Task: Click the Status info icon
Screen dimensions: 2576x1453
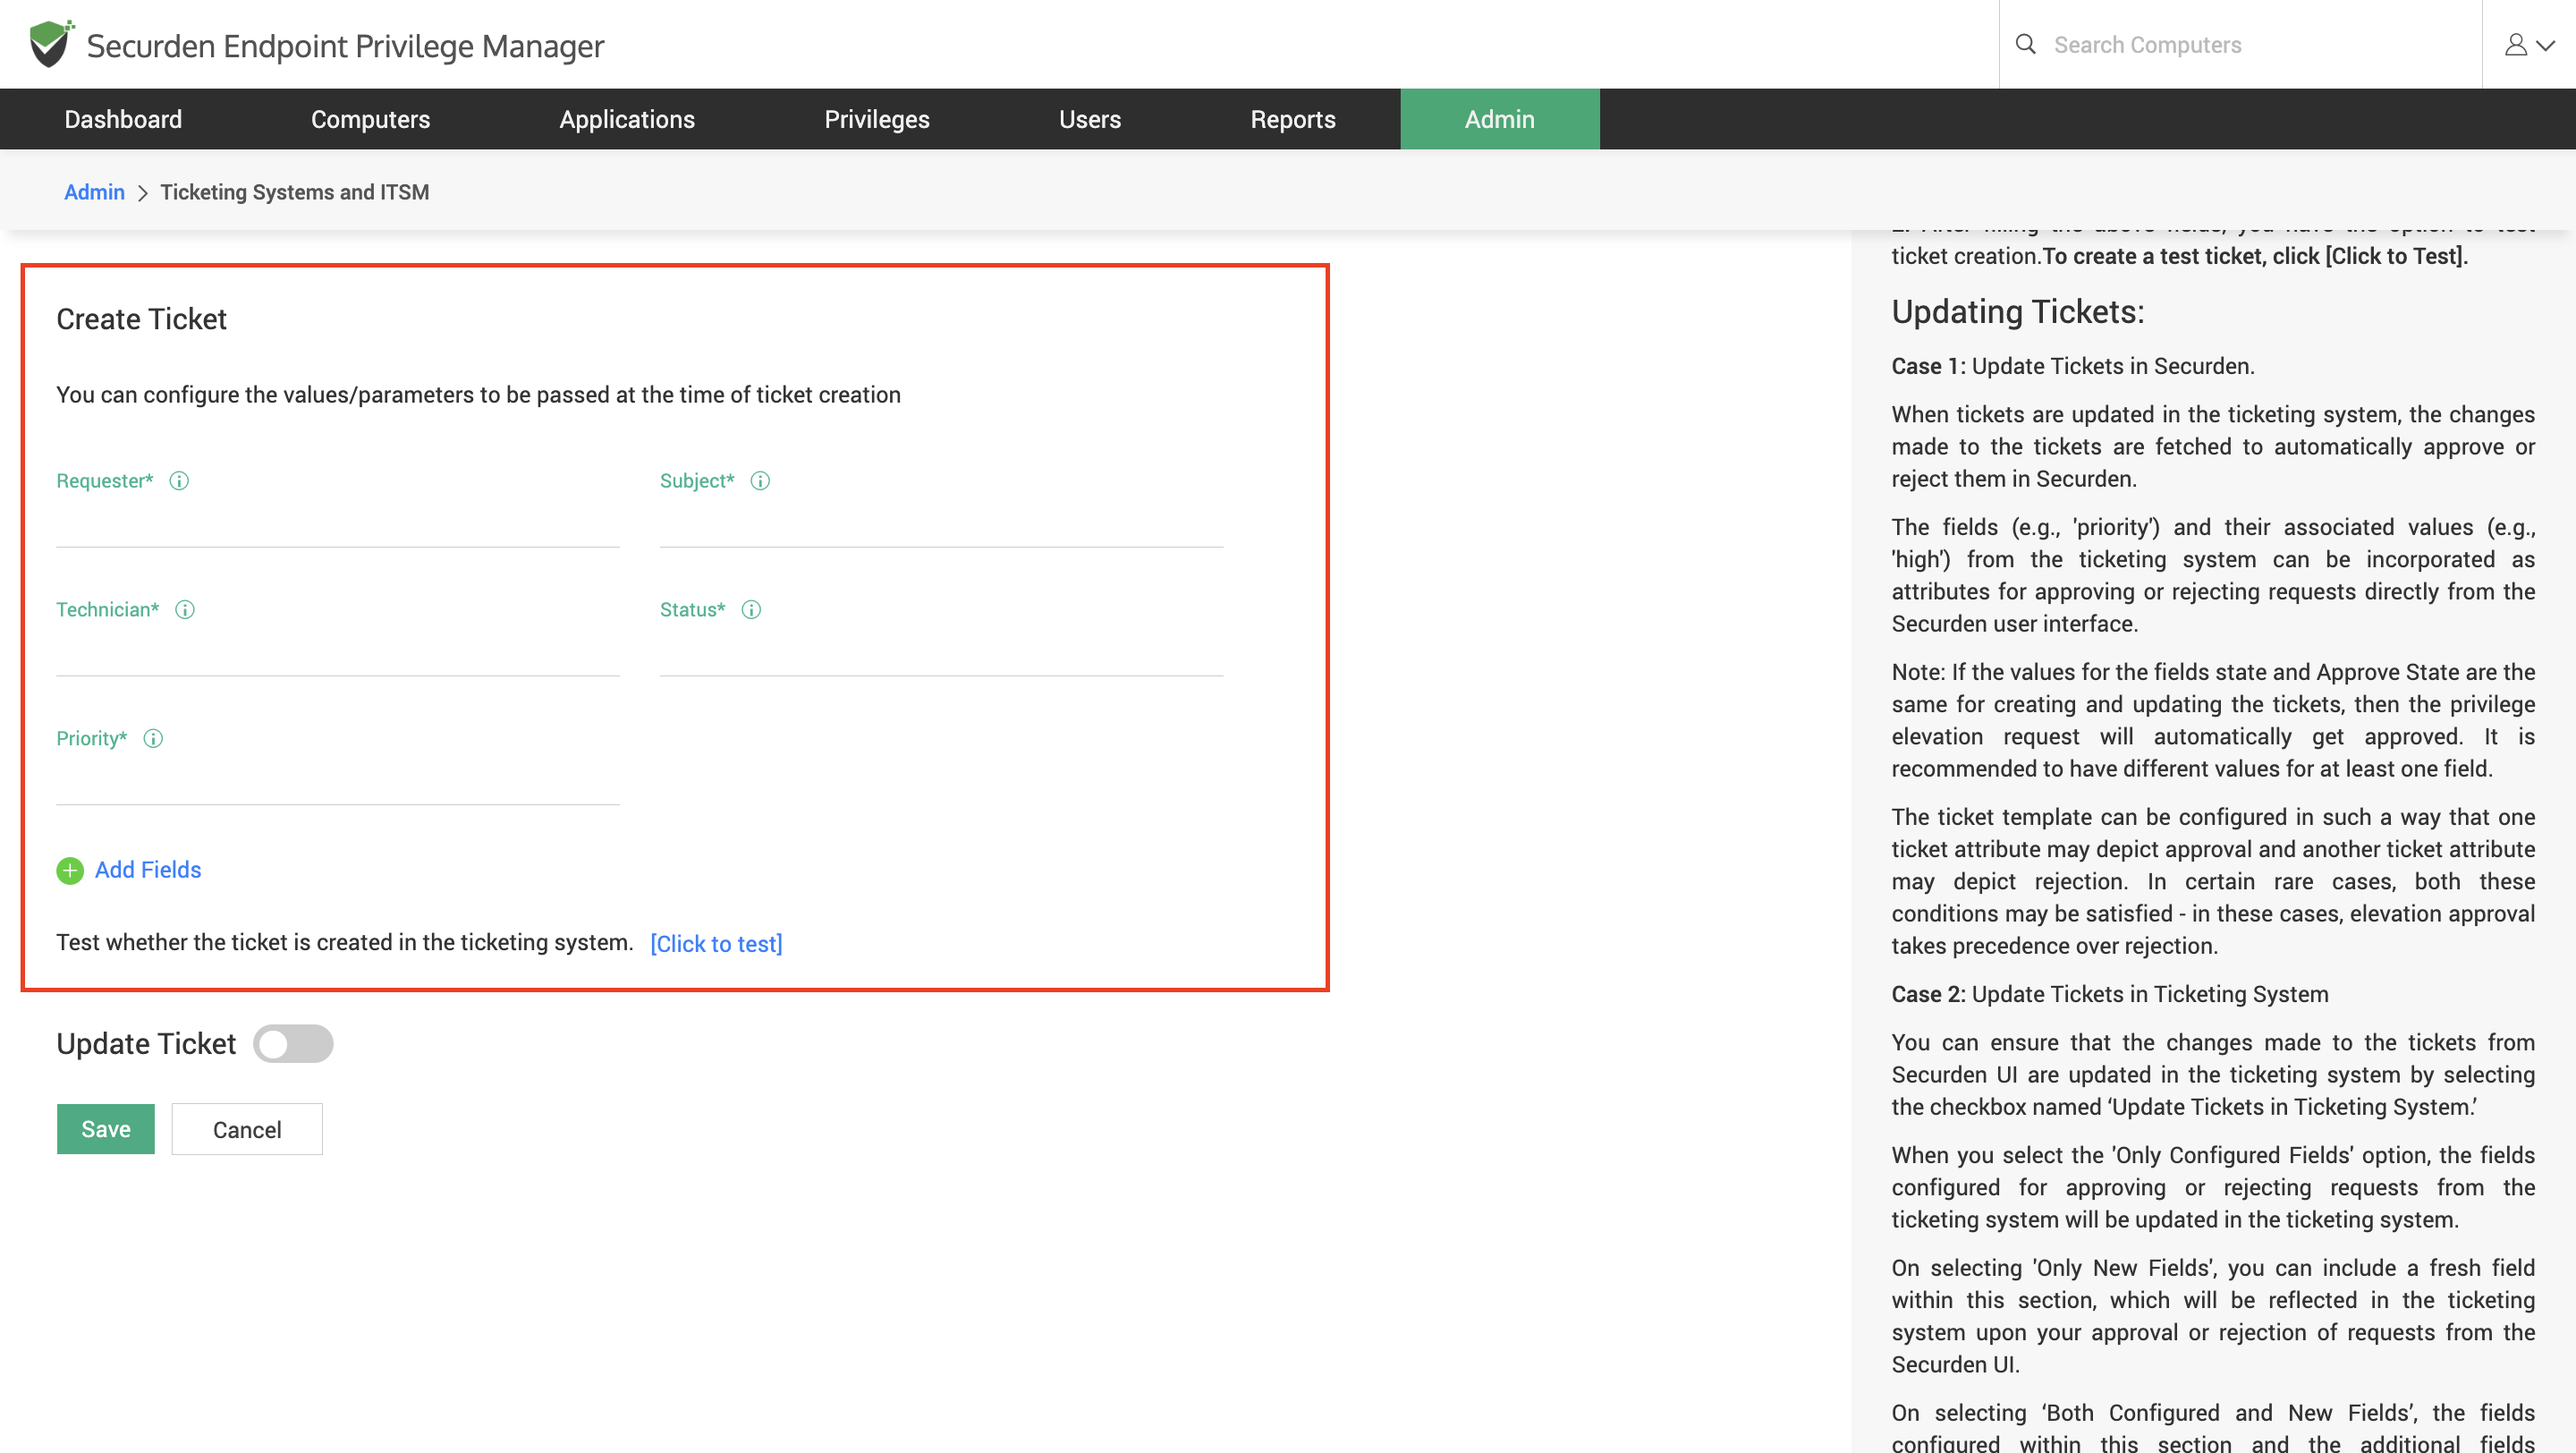Action: click(751, 610)
